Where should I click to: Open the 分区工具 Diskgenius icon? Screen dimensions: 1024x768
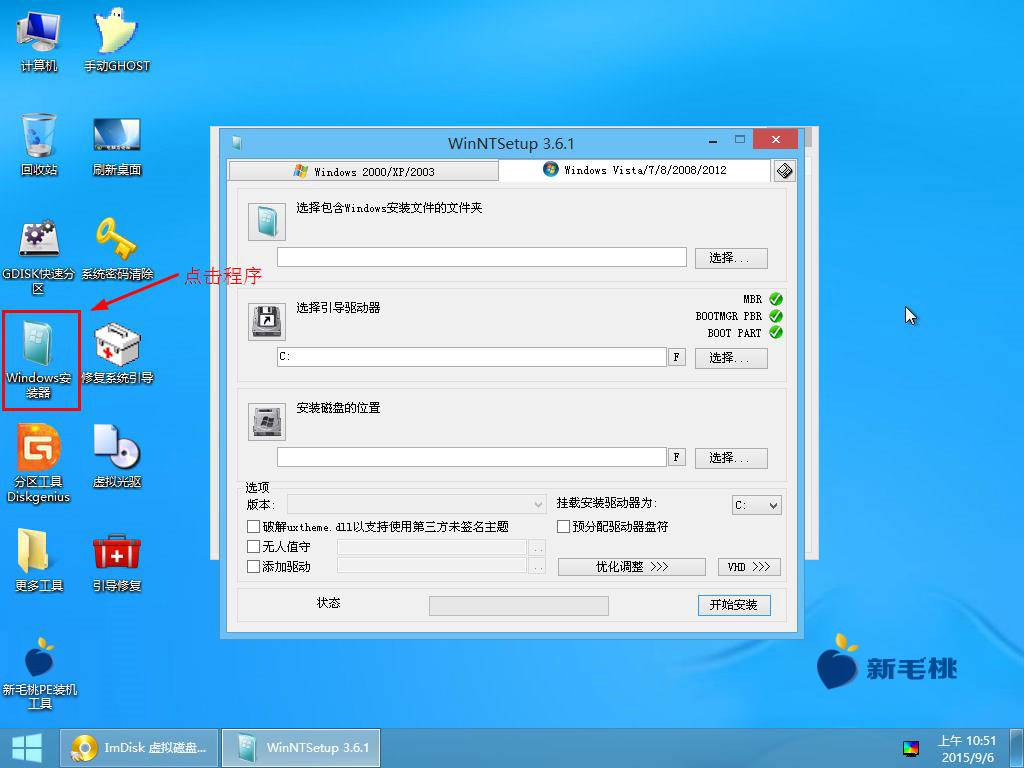tap(39, 463)
